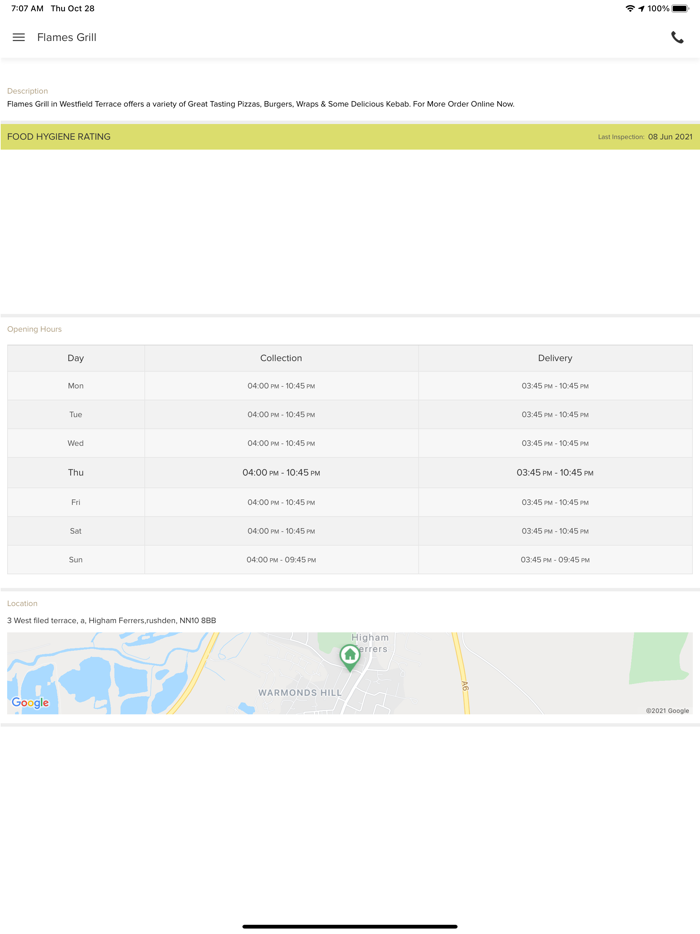Viewport: 700px width, 934px height.
Task: Click the Day column header
Action: pyautogui.click(x=76, y=358)
